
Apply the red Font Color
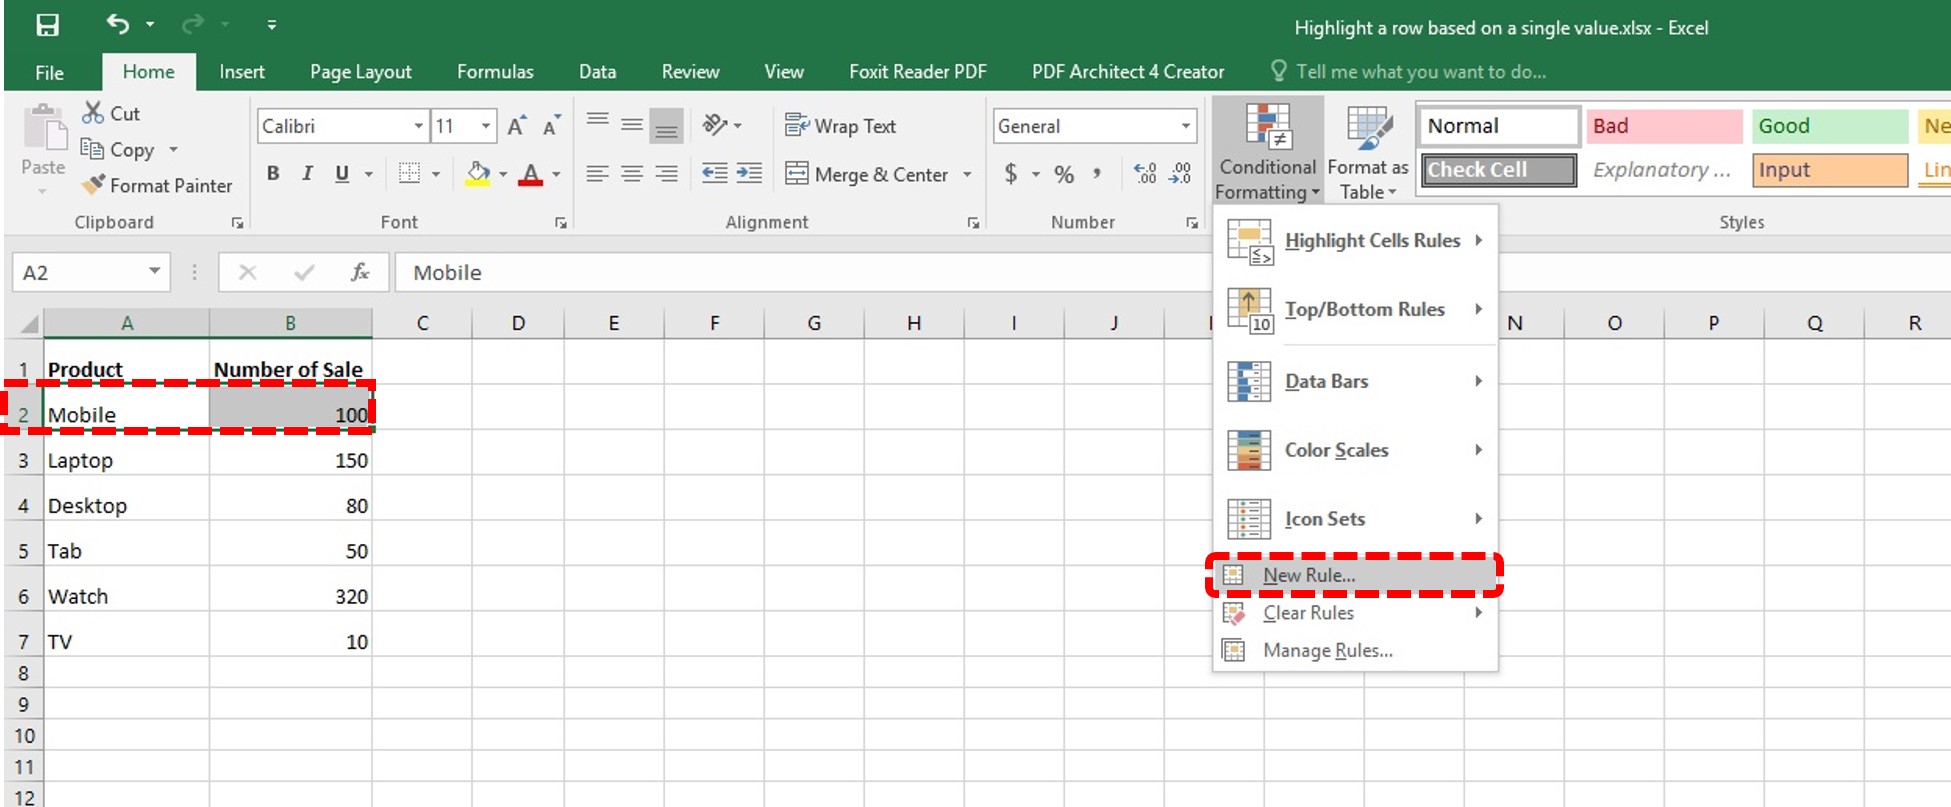click(x=531, y=174)
